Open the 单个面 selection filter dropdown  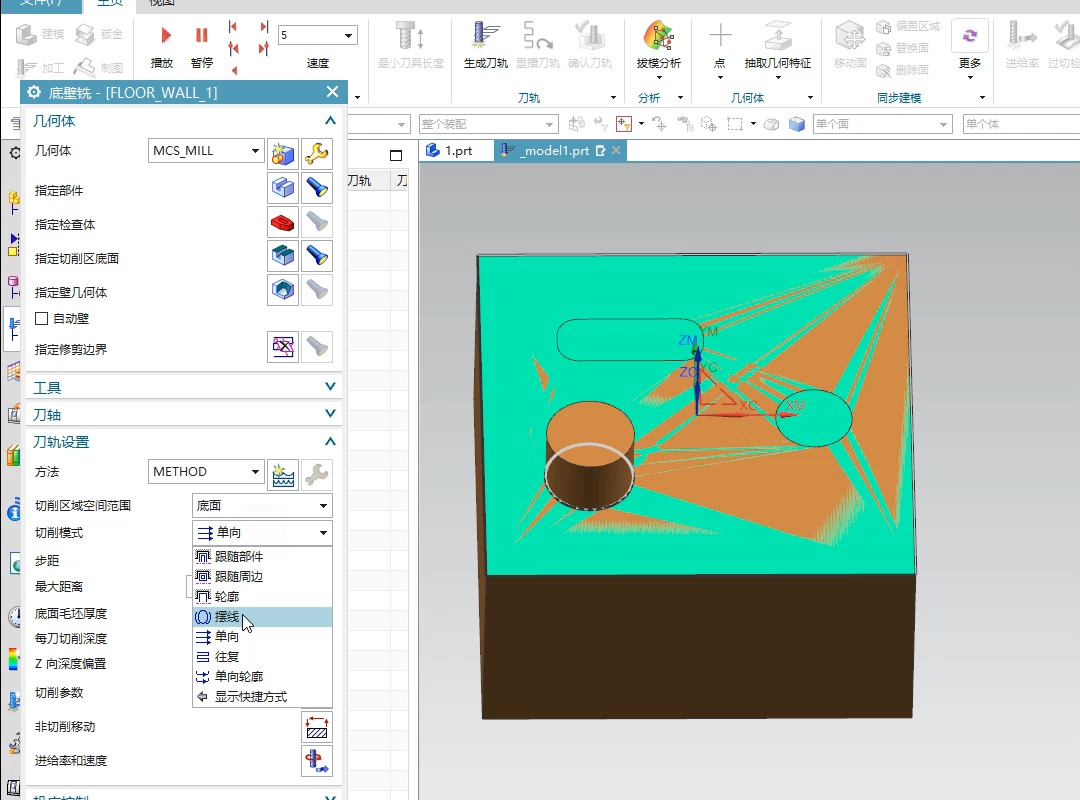click(882, 124)
